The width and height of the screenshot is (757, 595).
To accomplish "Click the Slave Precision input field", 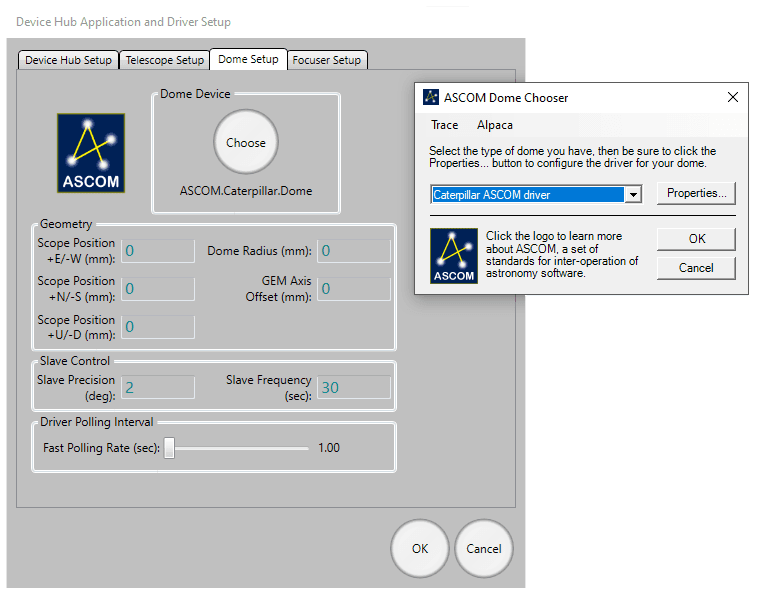I will coord(157,387).
